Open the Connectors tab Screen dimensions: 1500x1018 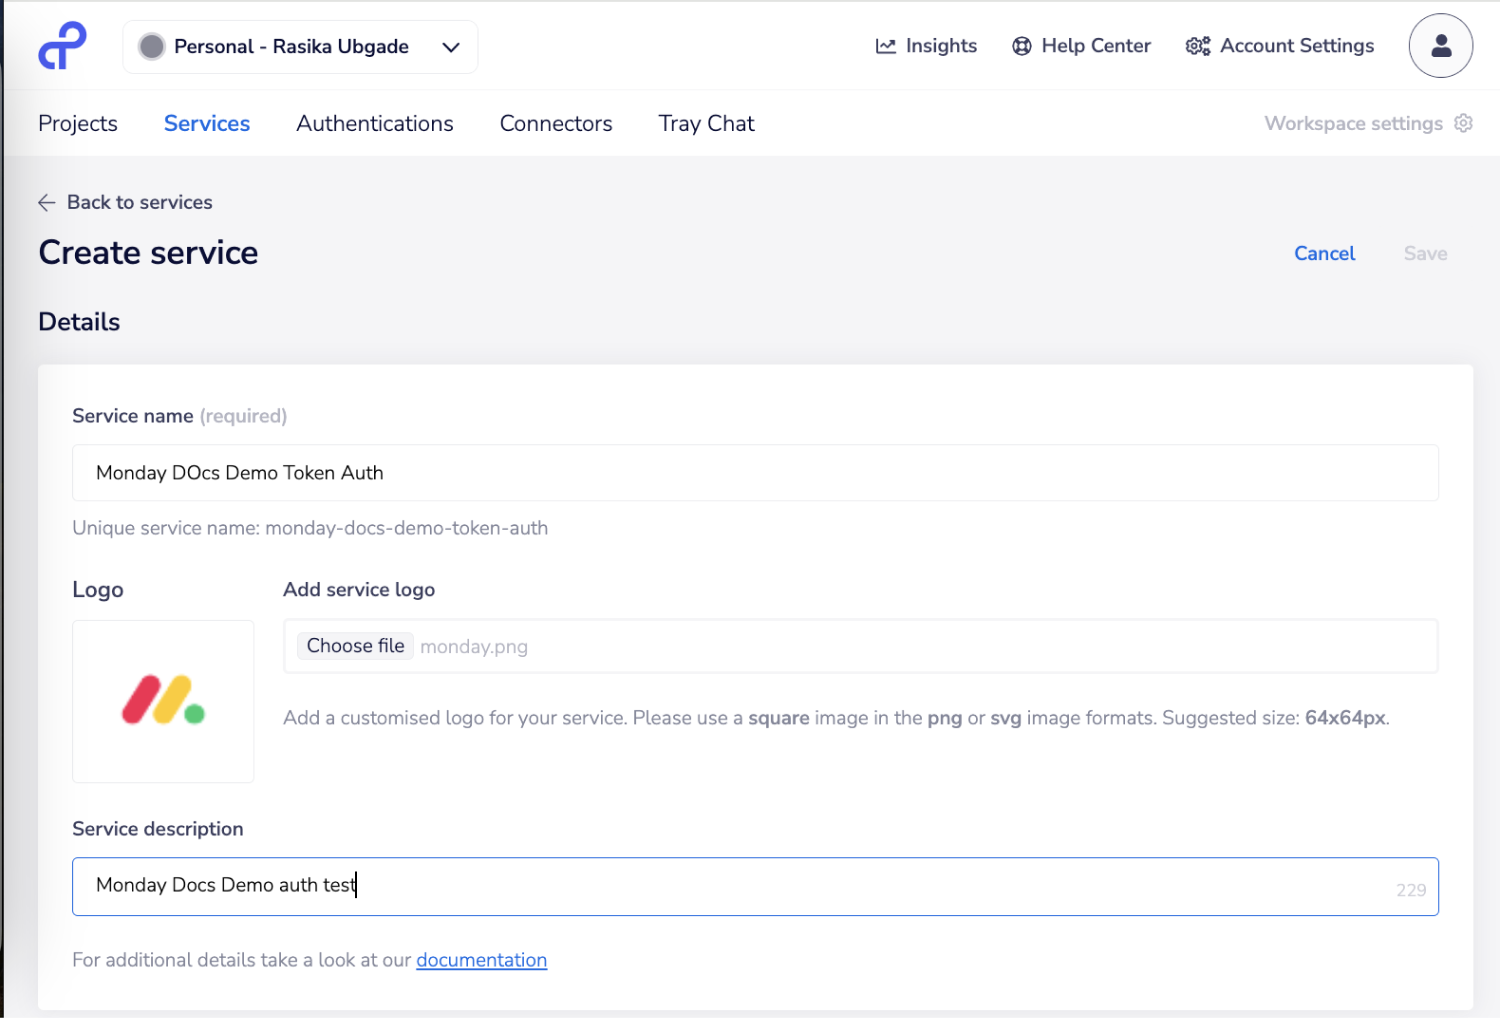(x=556, y=123)
